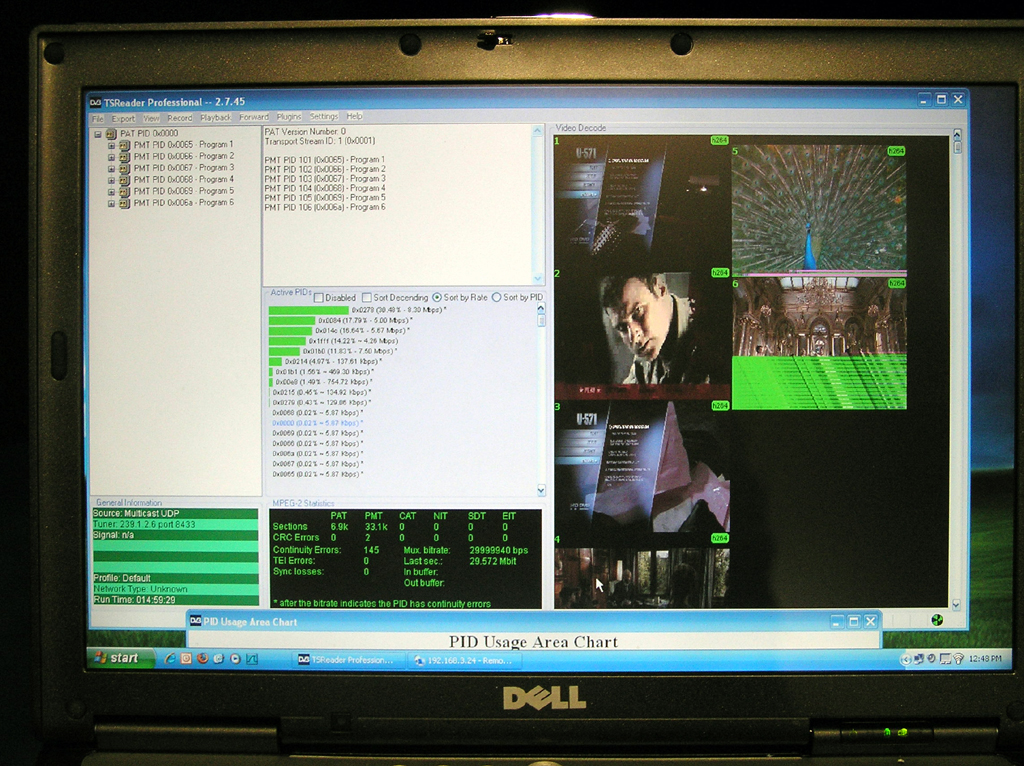Click the Windows start button

[121, 658]
